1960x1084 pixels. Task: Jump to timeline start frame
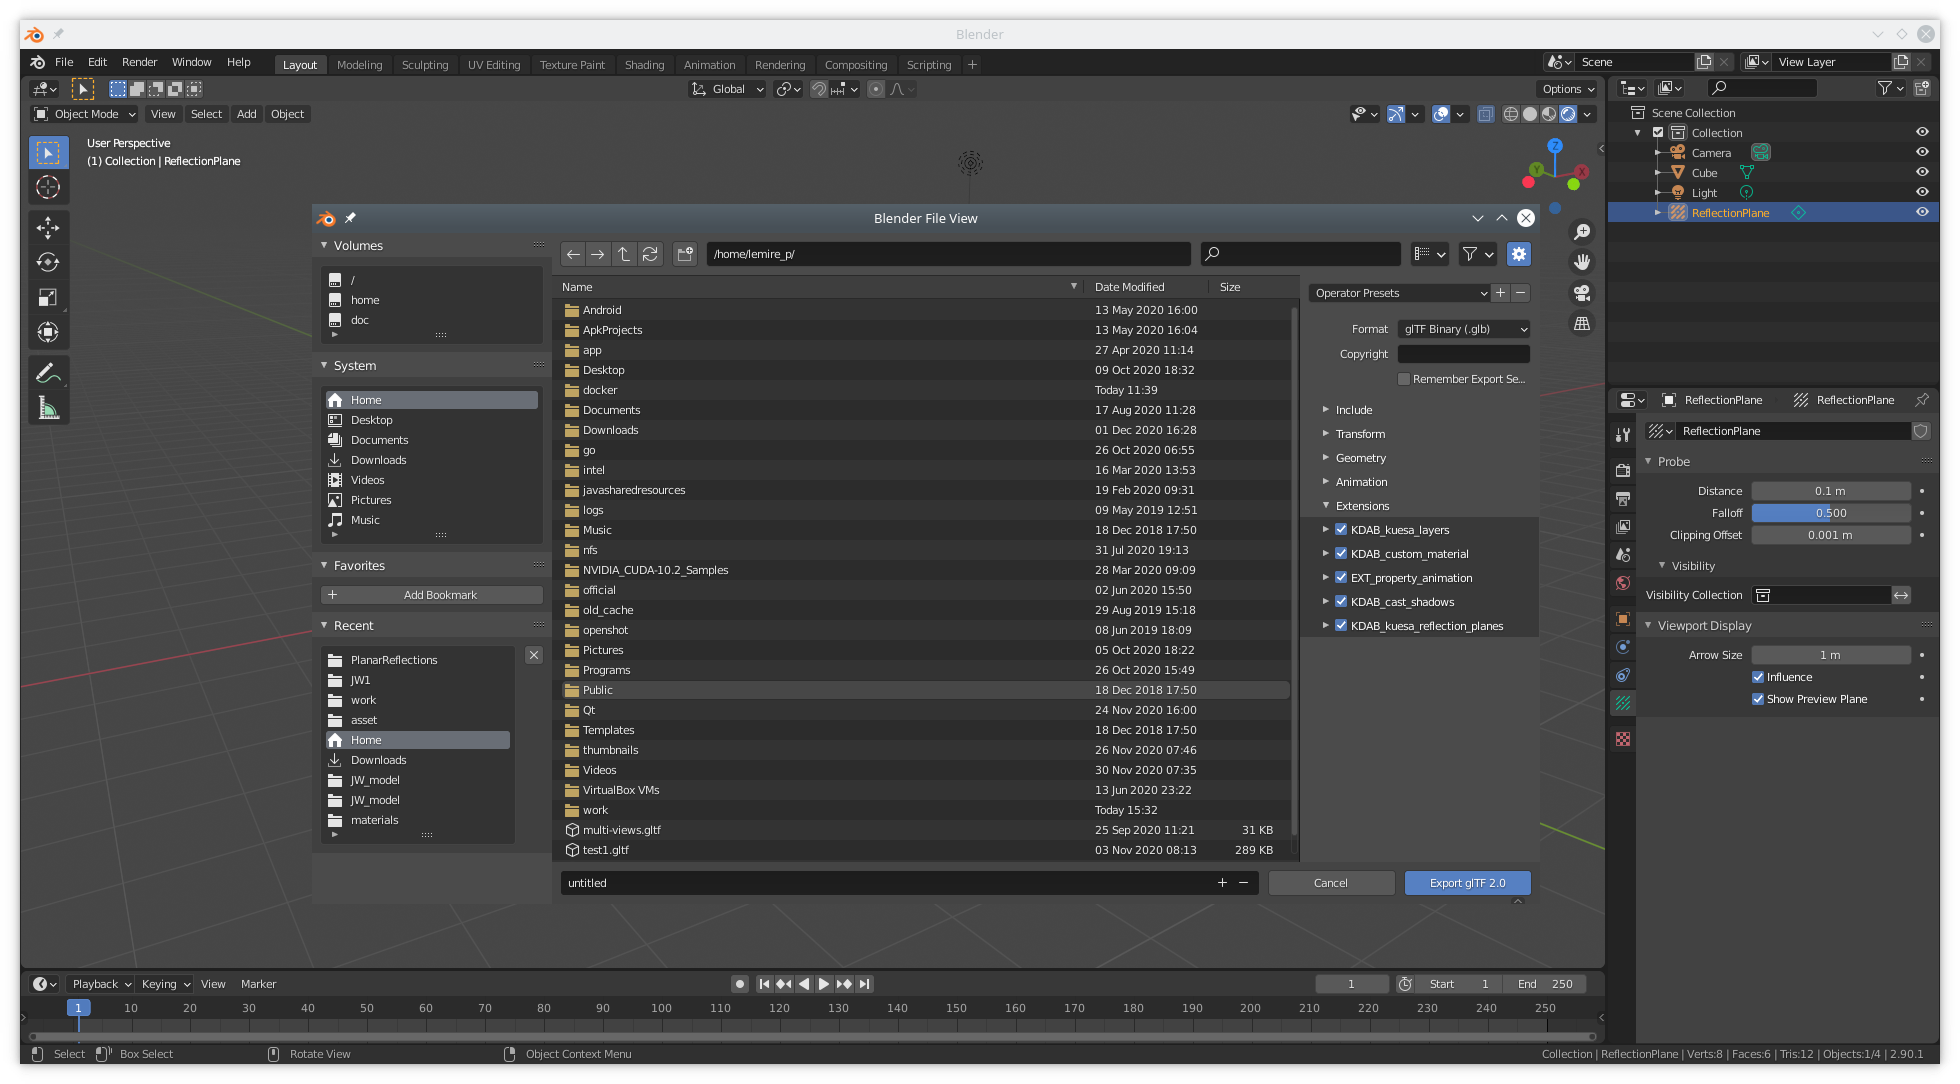click(x=764, y=984)
